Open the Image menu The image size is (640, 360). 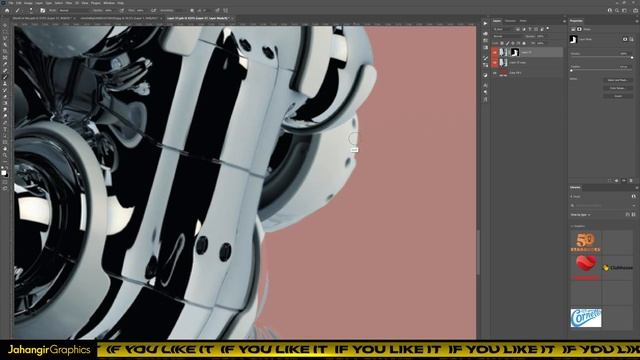click(x=28, y=2)
